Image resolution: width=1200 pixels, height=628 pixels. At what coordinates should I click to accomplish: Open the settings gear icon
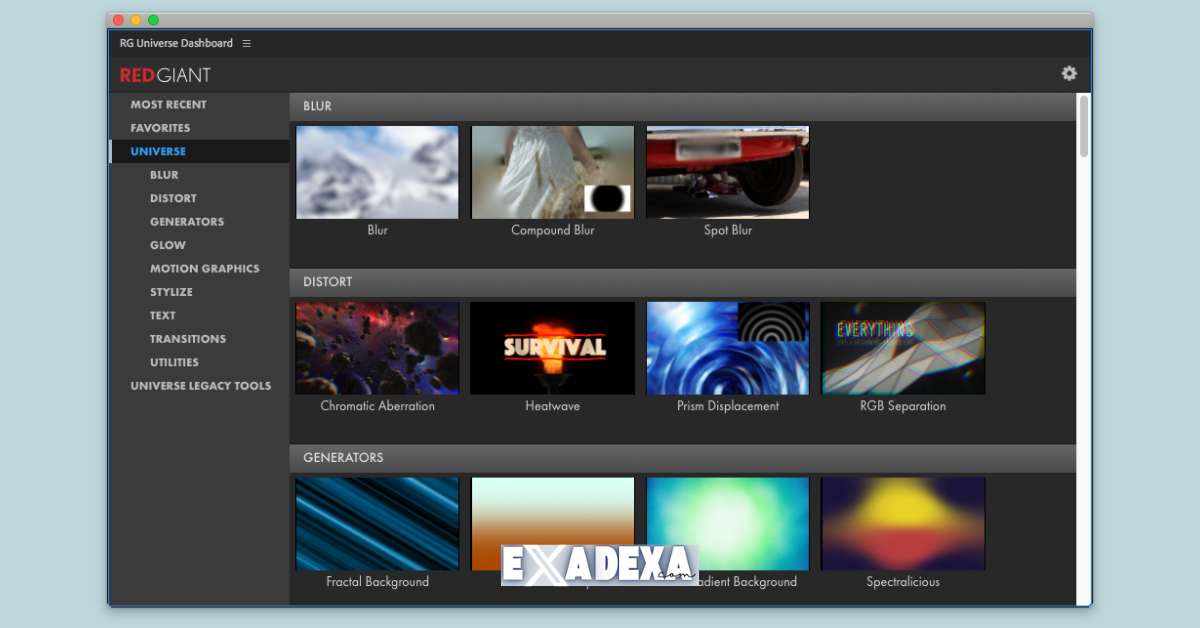[x=1069, y=73]
